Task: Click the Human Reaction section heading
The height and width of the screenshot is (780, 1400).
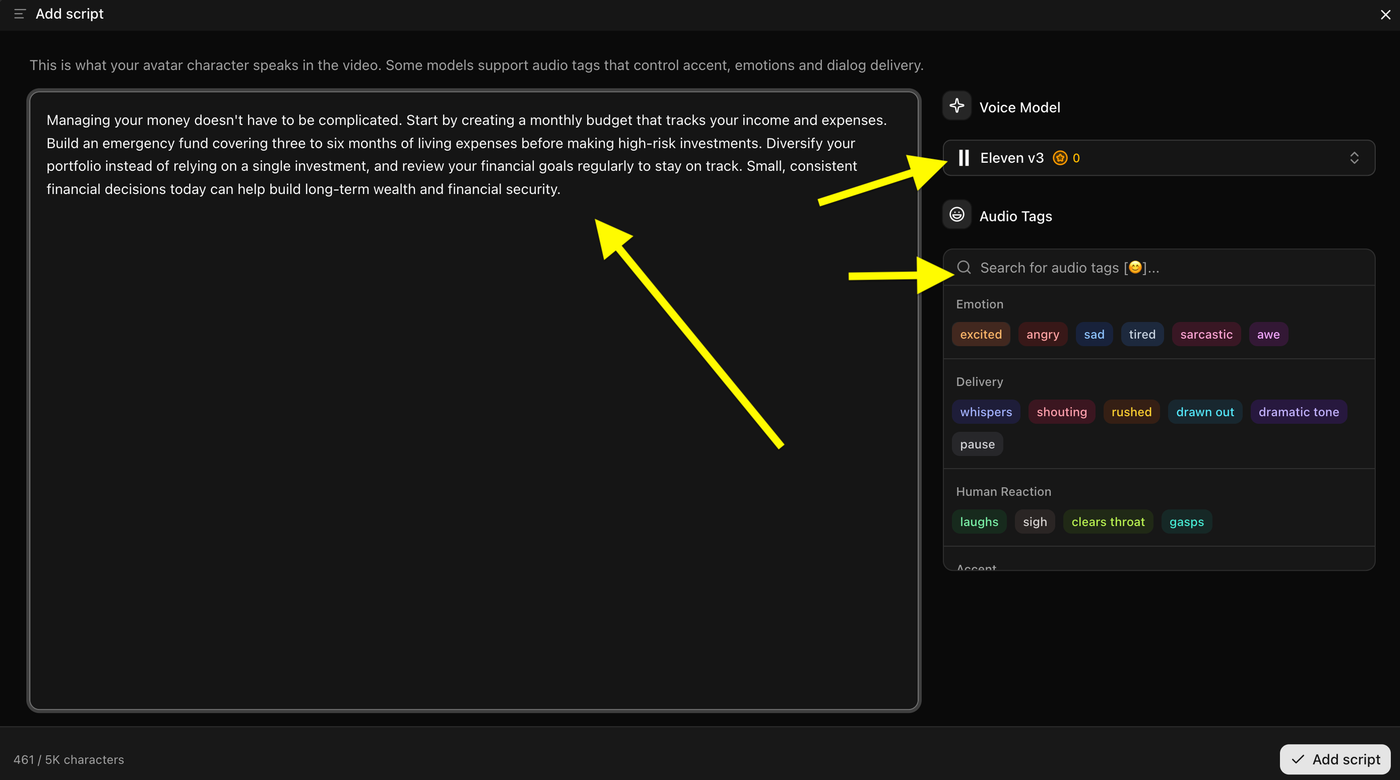Action: coord(1004,492)
